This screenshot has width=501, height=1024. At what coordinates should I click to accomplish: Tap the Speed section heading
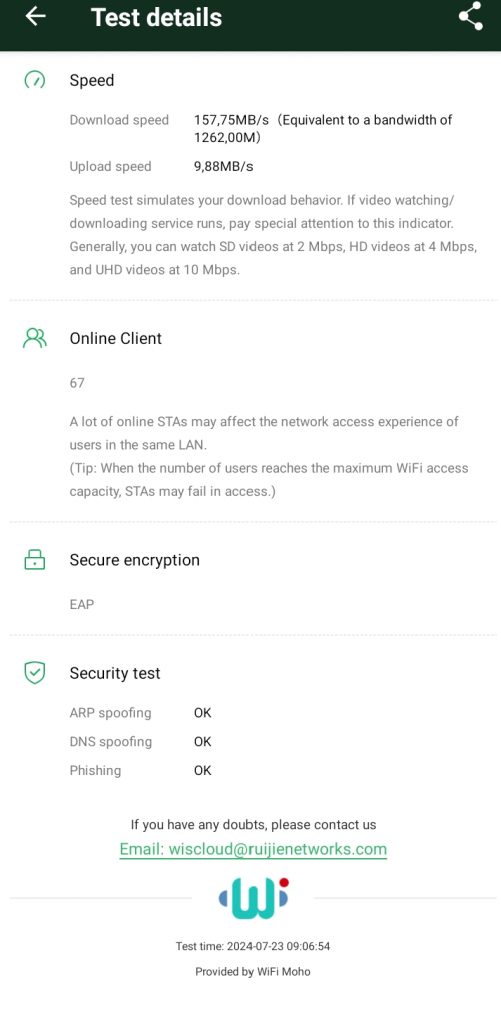pos(92,80)
